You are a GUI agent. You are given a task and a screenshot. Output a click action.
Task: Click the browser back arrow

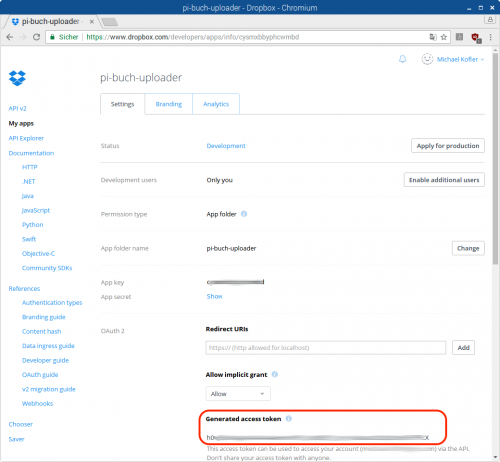9,37
